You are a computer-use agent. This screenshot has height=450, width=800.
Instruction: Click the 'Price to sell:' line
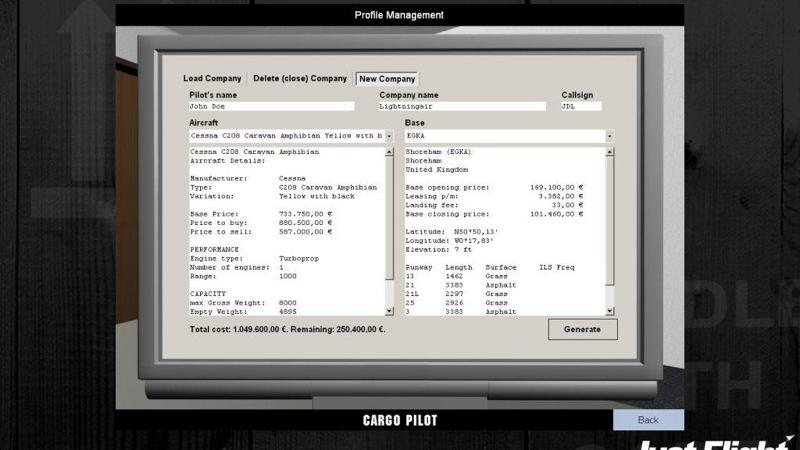pyautogui.click(x=261, y=232)
